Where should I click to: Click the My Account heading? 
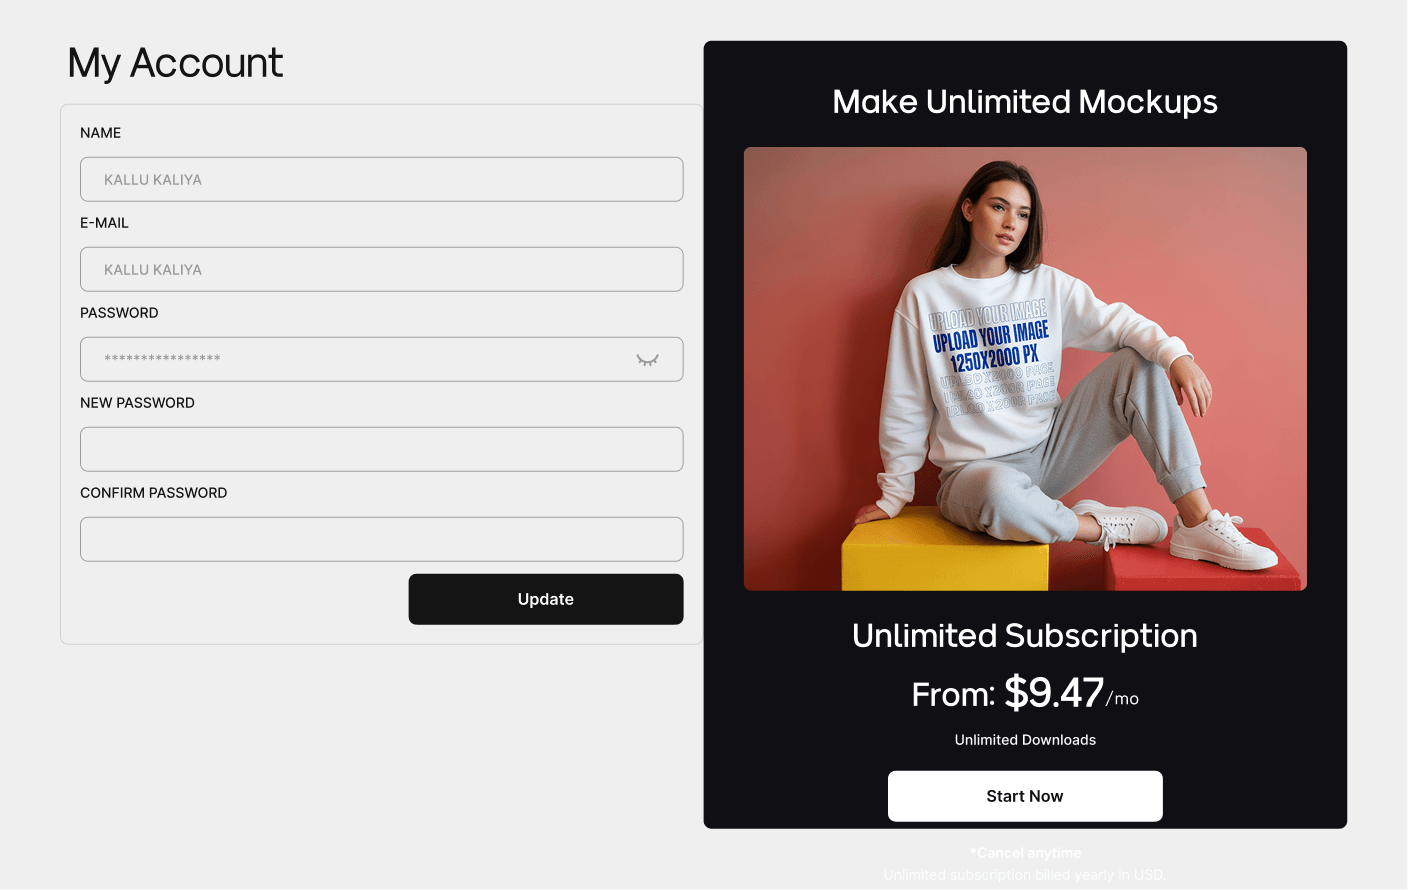(175, 63)
